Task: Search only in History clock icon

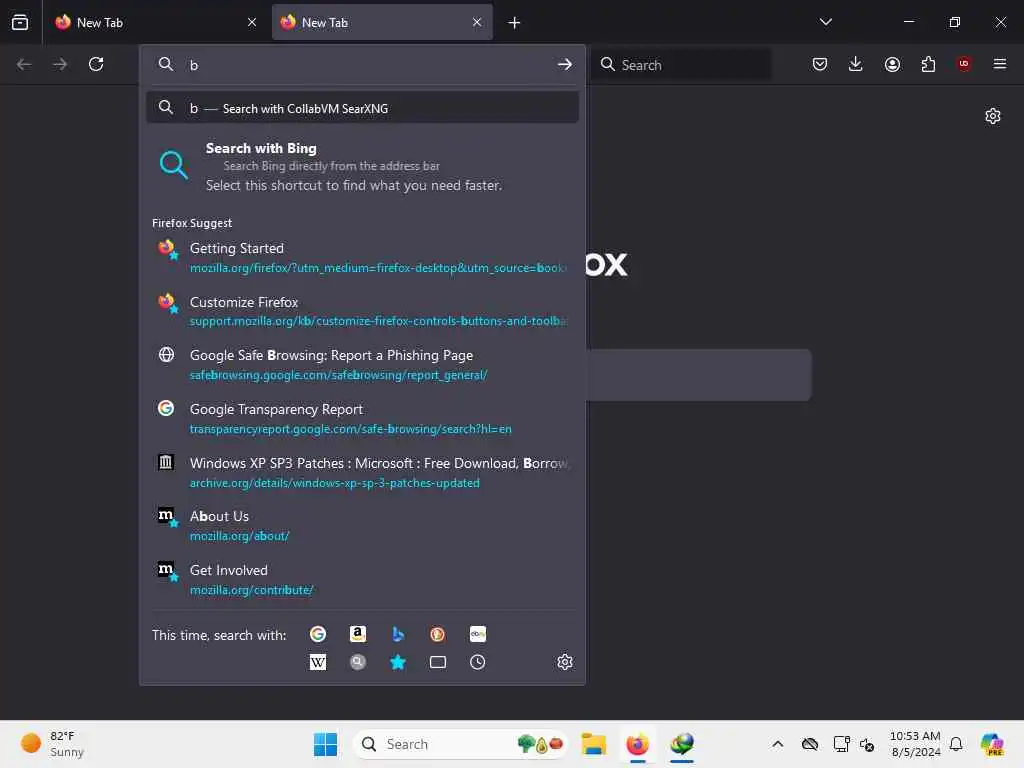Action: [x=477, y=662]
